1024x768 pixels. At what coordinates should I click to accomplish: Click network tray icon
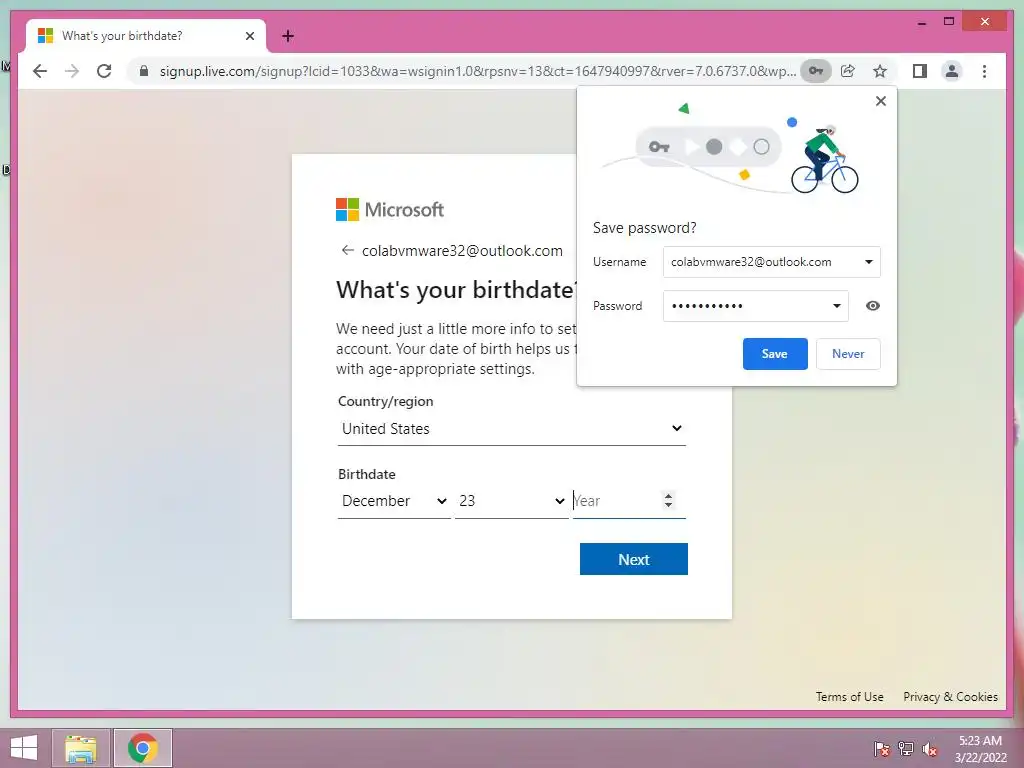point(906,749)
